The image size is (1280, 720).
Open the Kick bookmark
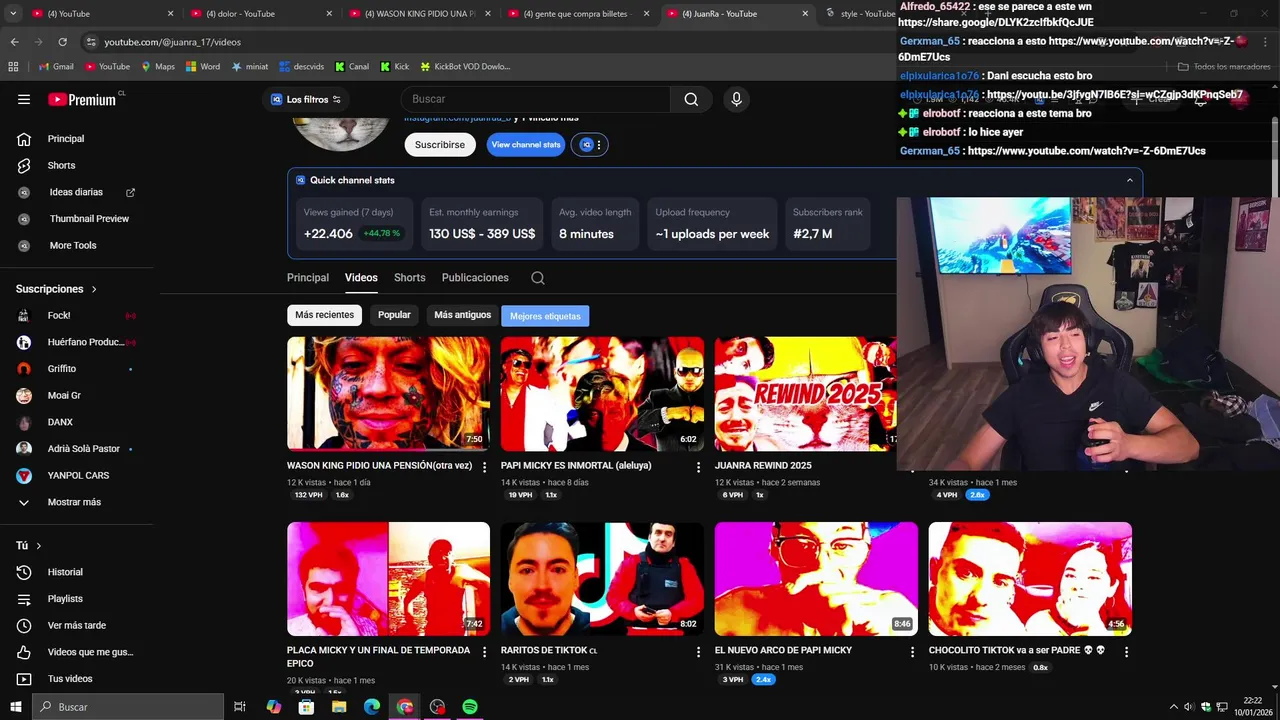point(395,67)
